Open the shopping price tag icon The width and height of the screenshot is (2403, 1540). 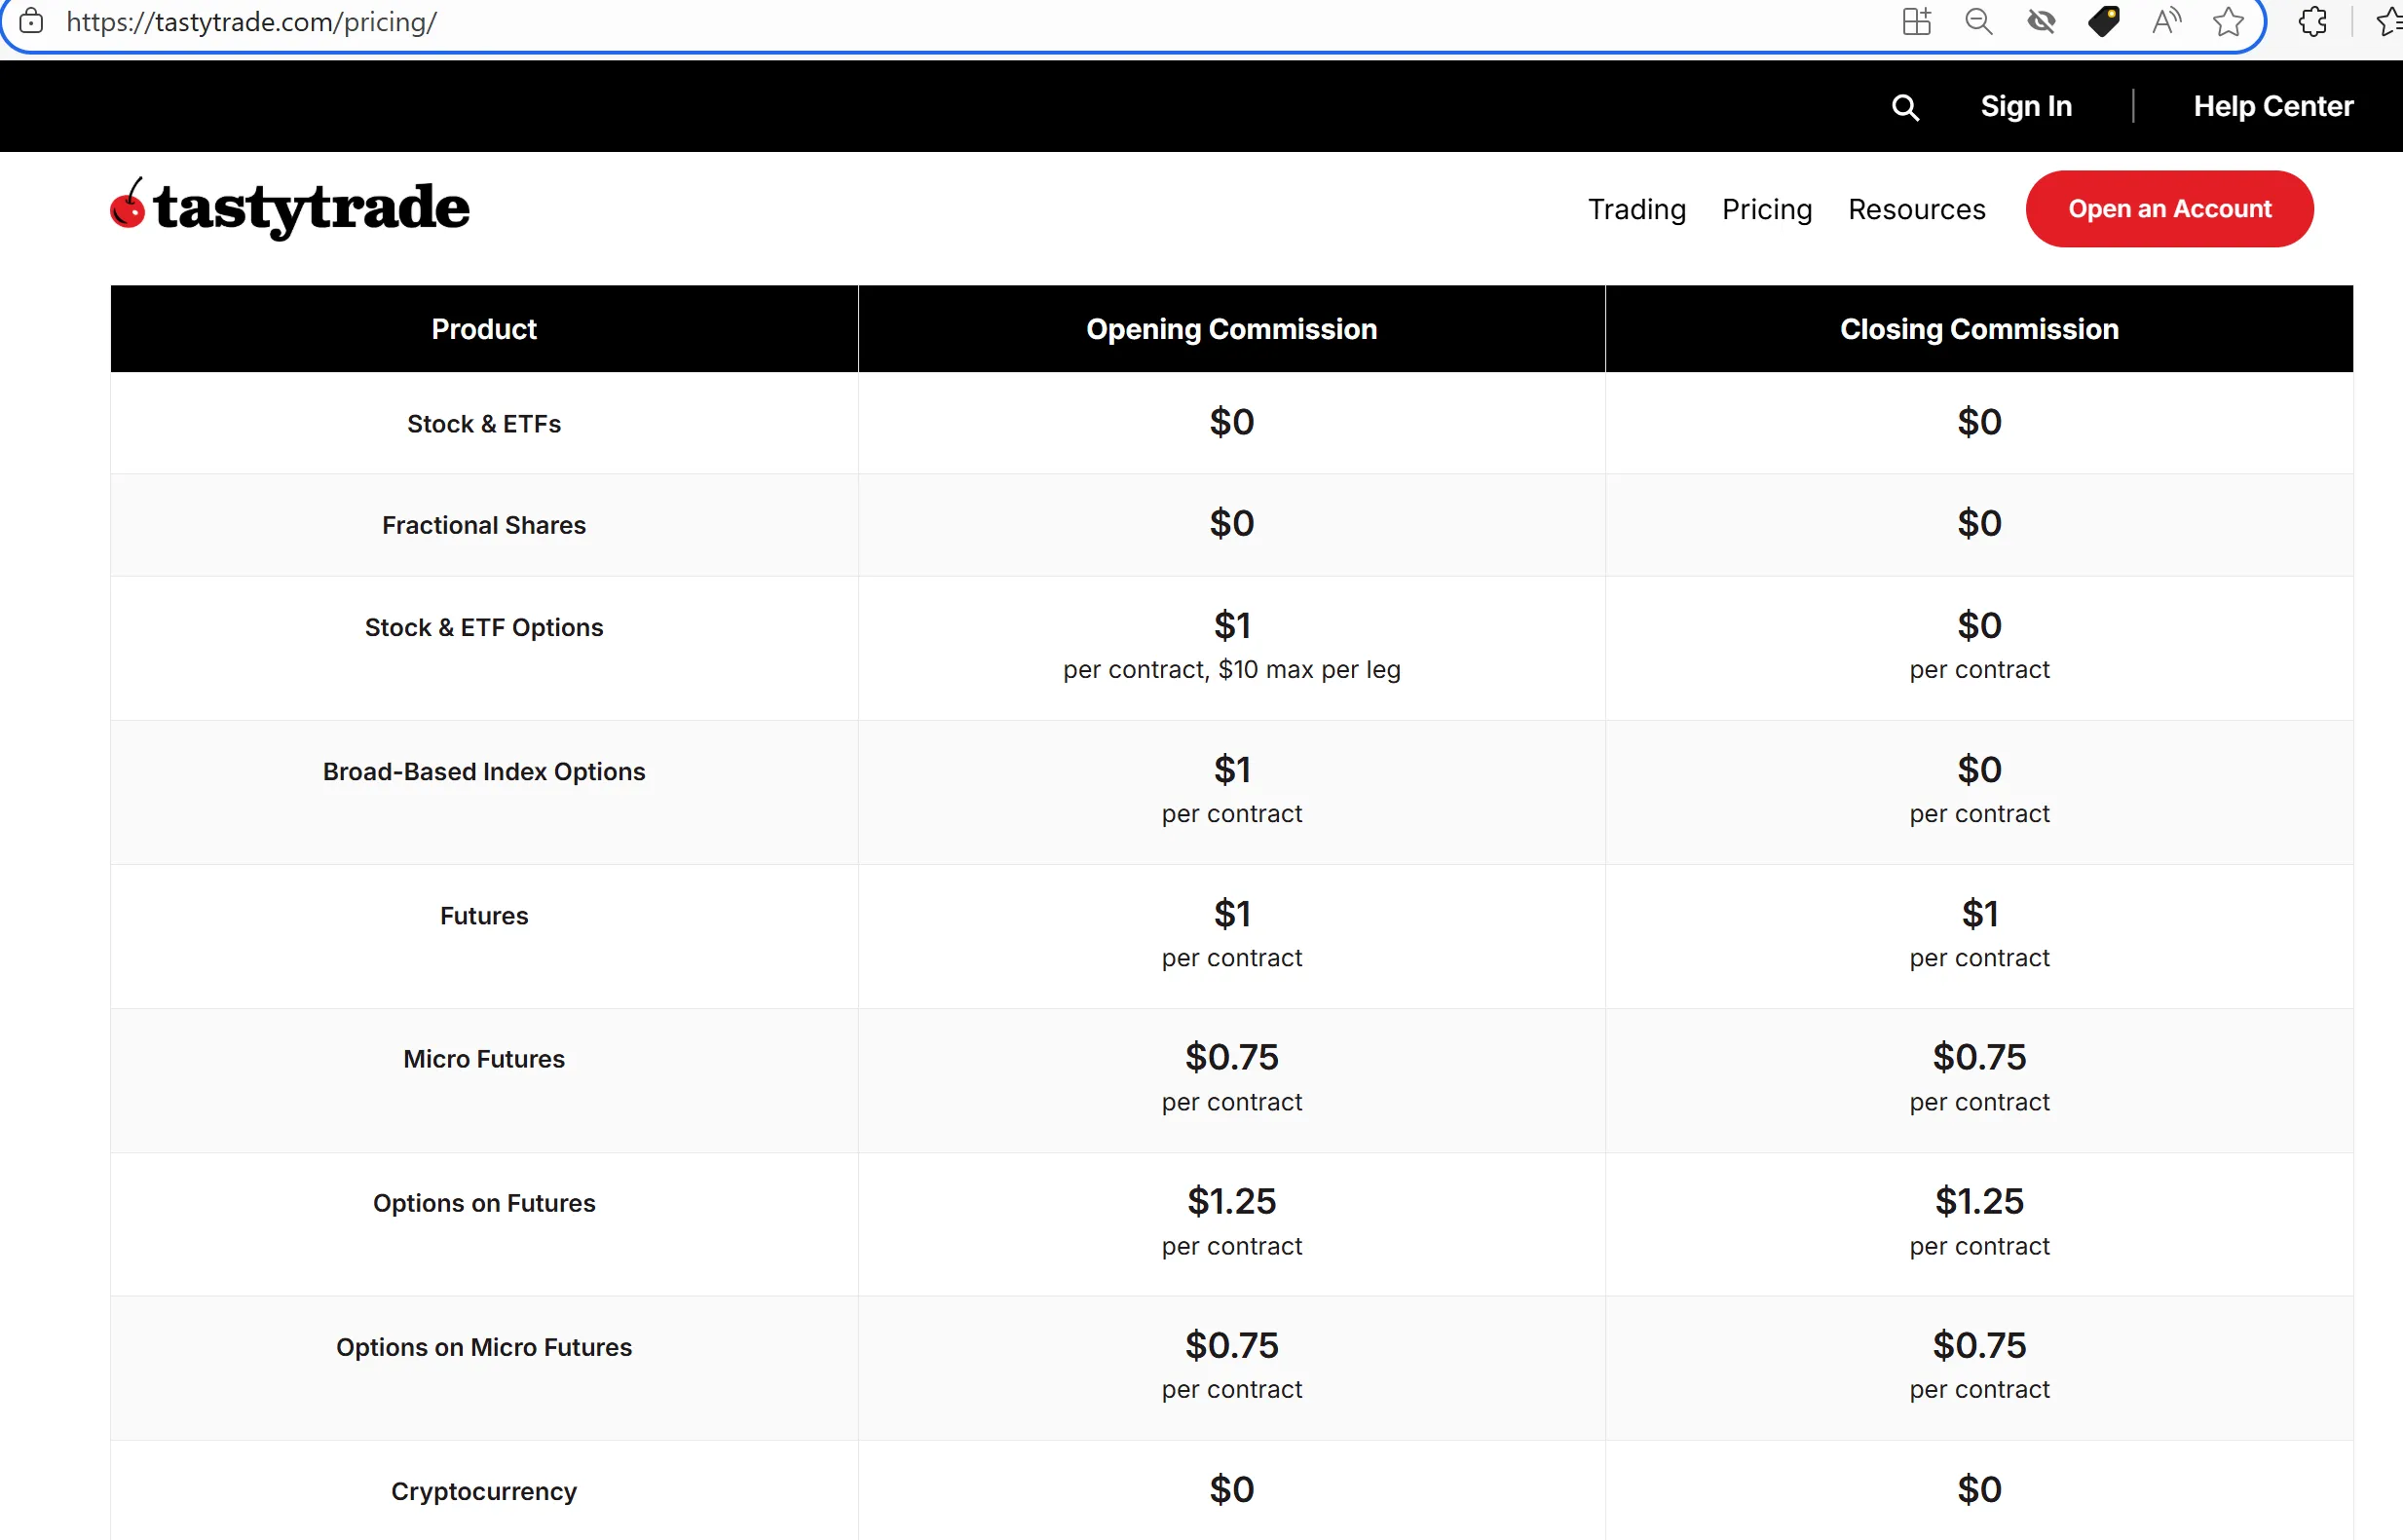2103,21
